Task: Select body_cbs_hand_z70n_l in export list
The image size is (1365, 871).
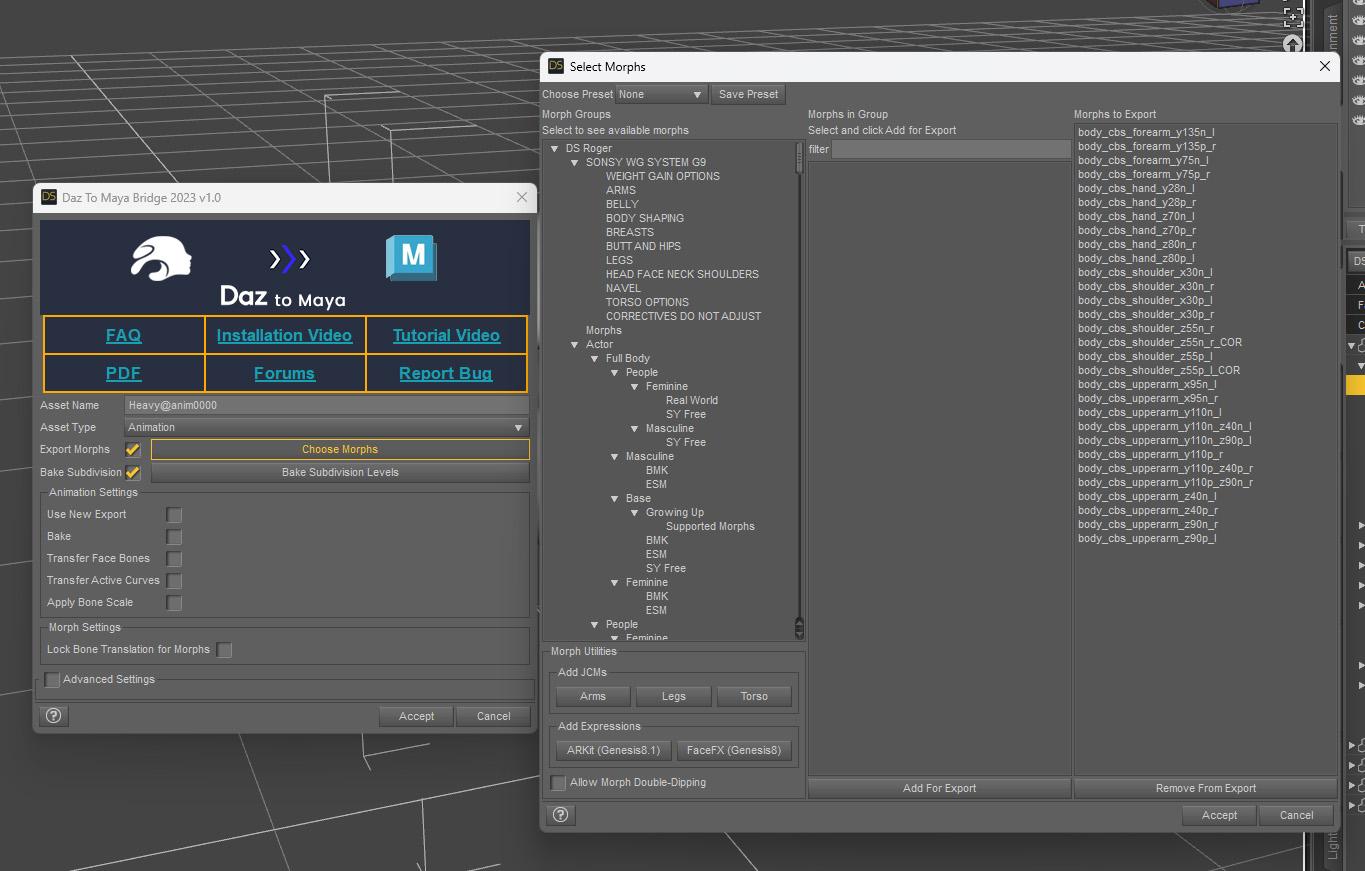Action: click(x=1136, y=216)
